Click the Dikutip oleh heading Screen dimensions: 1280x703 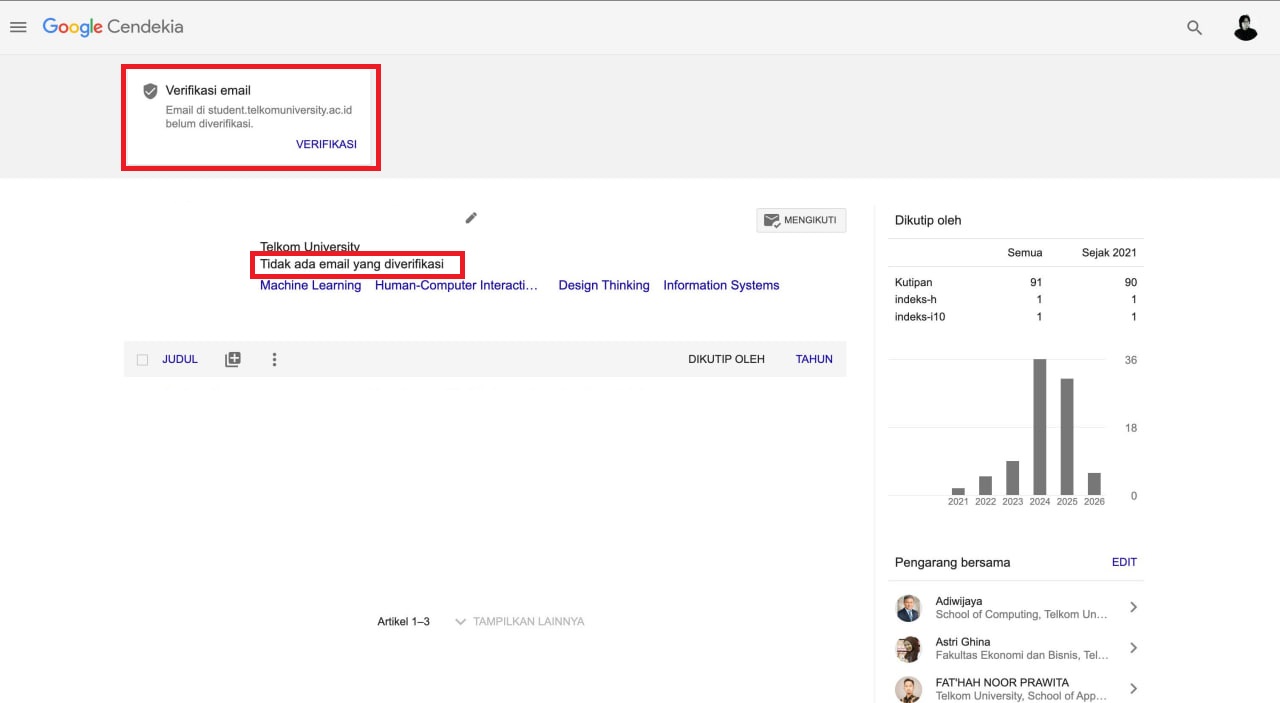pos(928,220)
